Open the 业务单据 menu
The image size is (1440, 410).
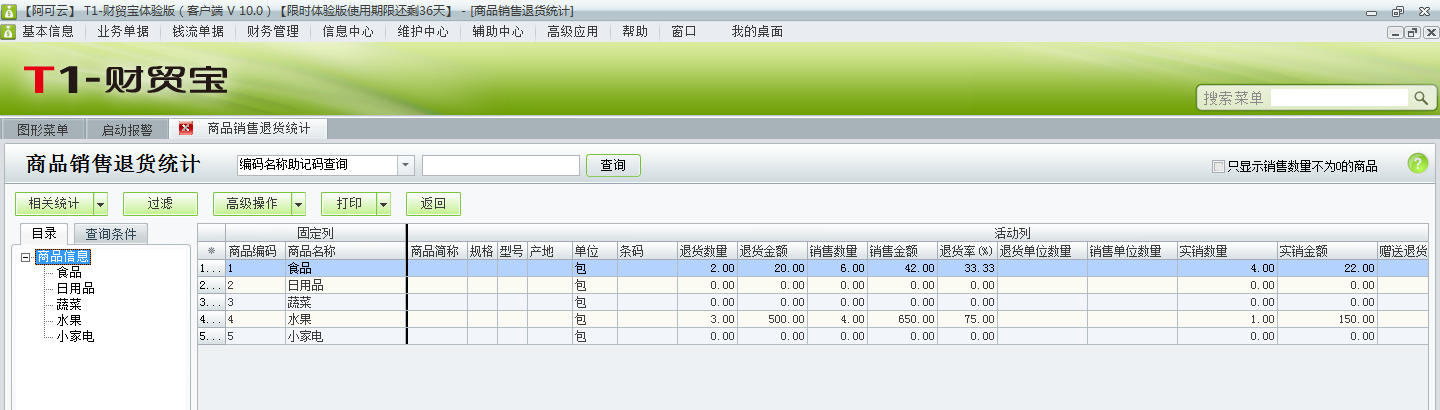(123, 31)
